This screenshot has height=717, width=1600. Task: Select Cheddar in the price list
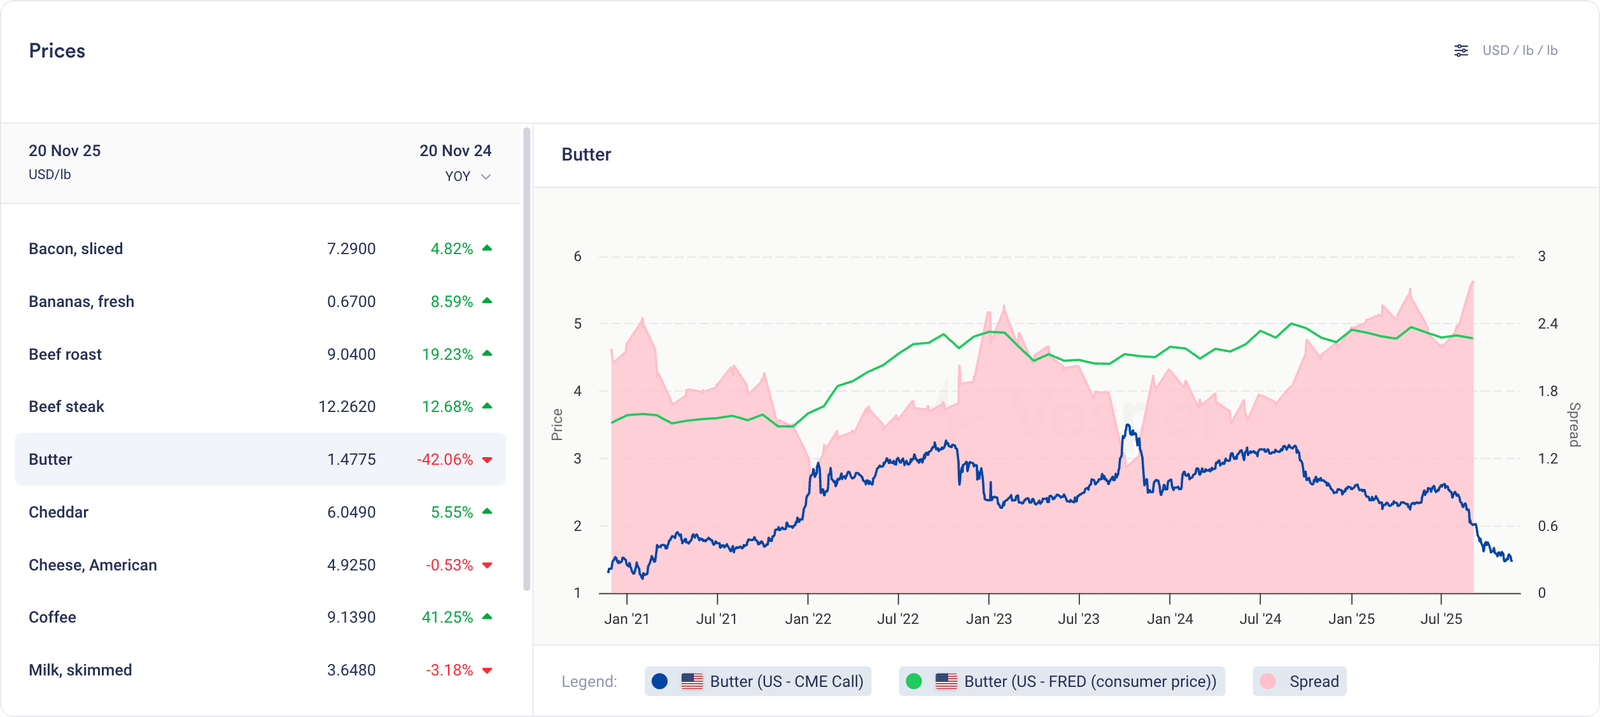[59, 512]
